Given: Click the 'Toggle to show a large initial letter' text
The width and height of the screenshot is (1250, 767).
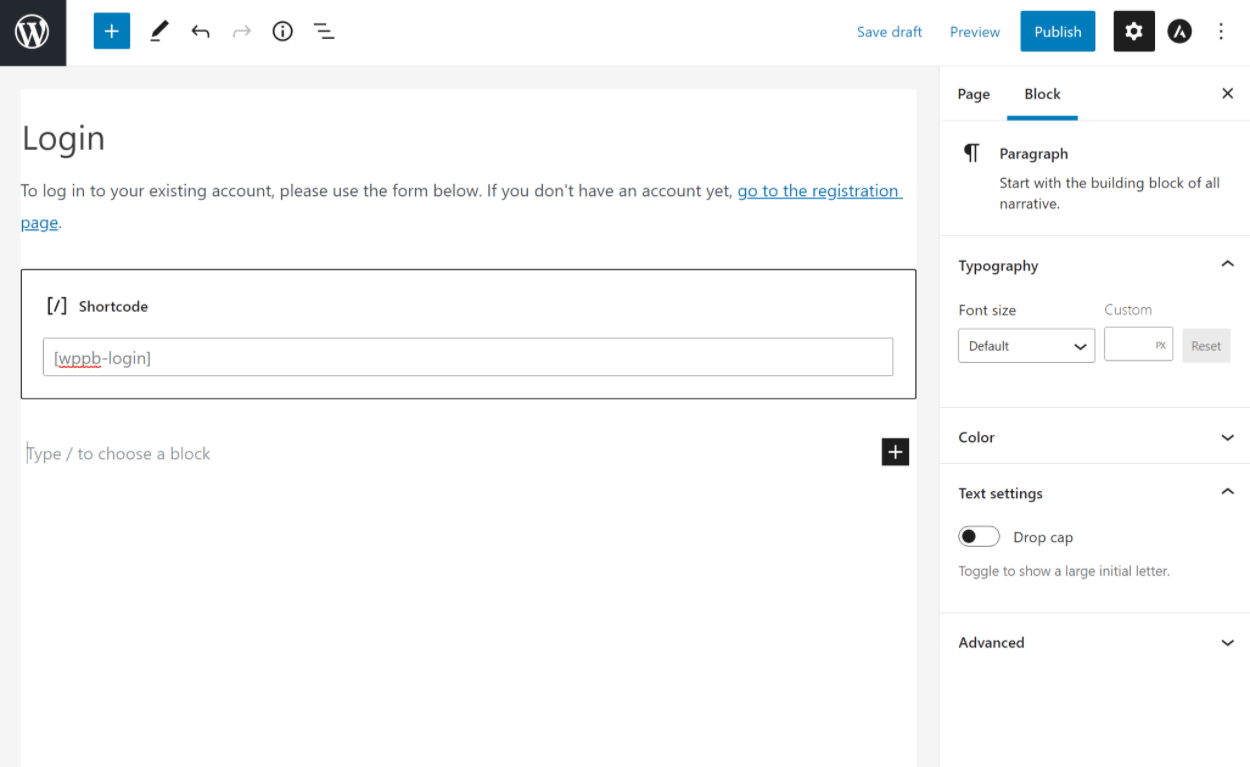Looking at the screenshot, I should (x=1064, y=571).
